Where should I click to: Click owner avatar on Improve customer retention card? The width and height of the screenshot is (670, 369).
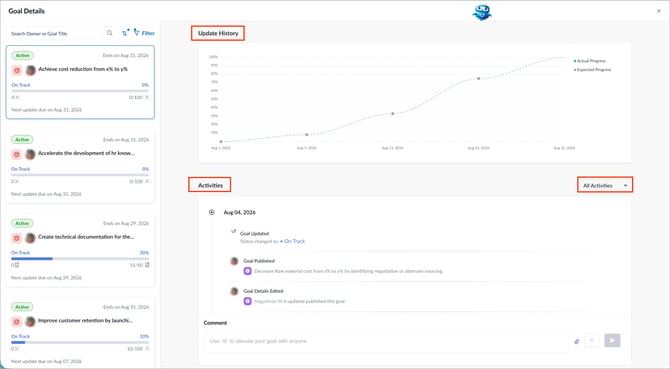pos(30,322)
